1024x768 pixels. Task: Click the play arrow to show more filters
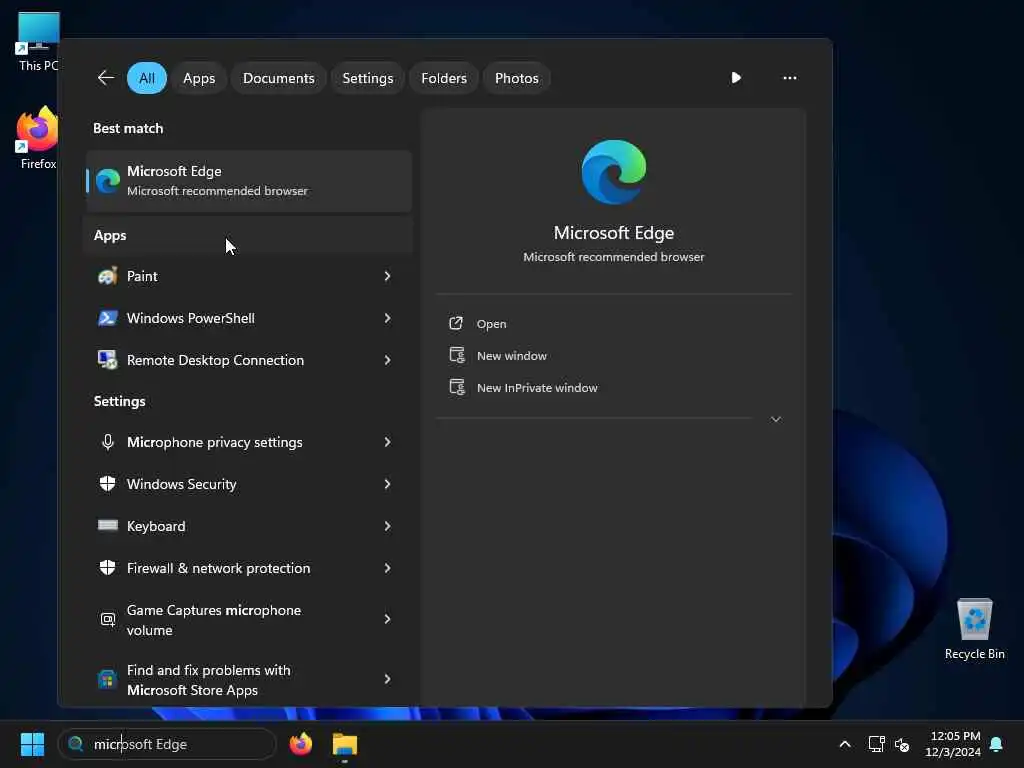736,78
